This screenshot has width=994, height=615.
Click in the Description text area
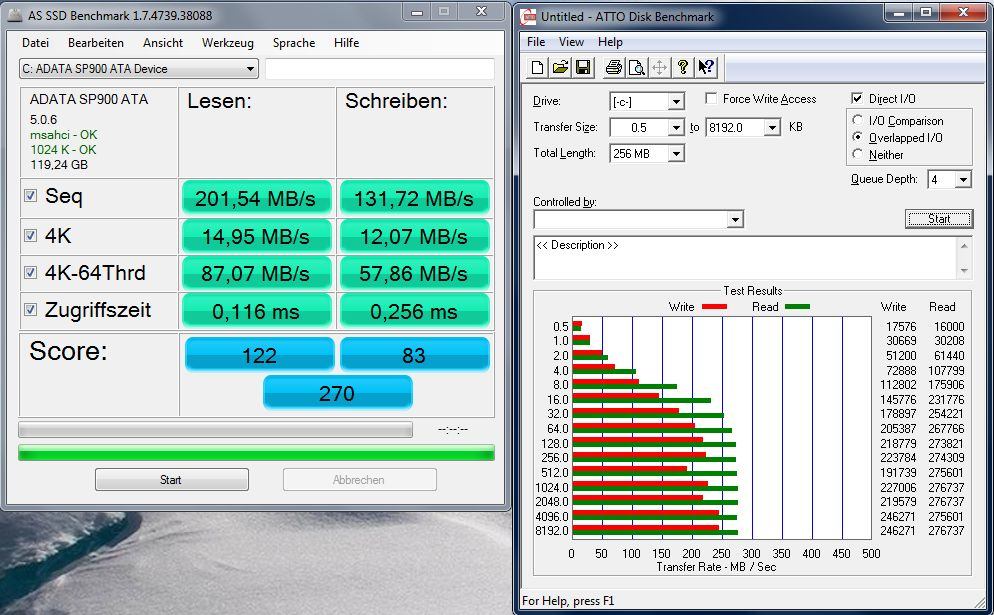(746, 258)
